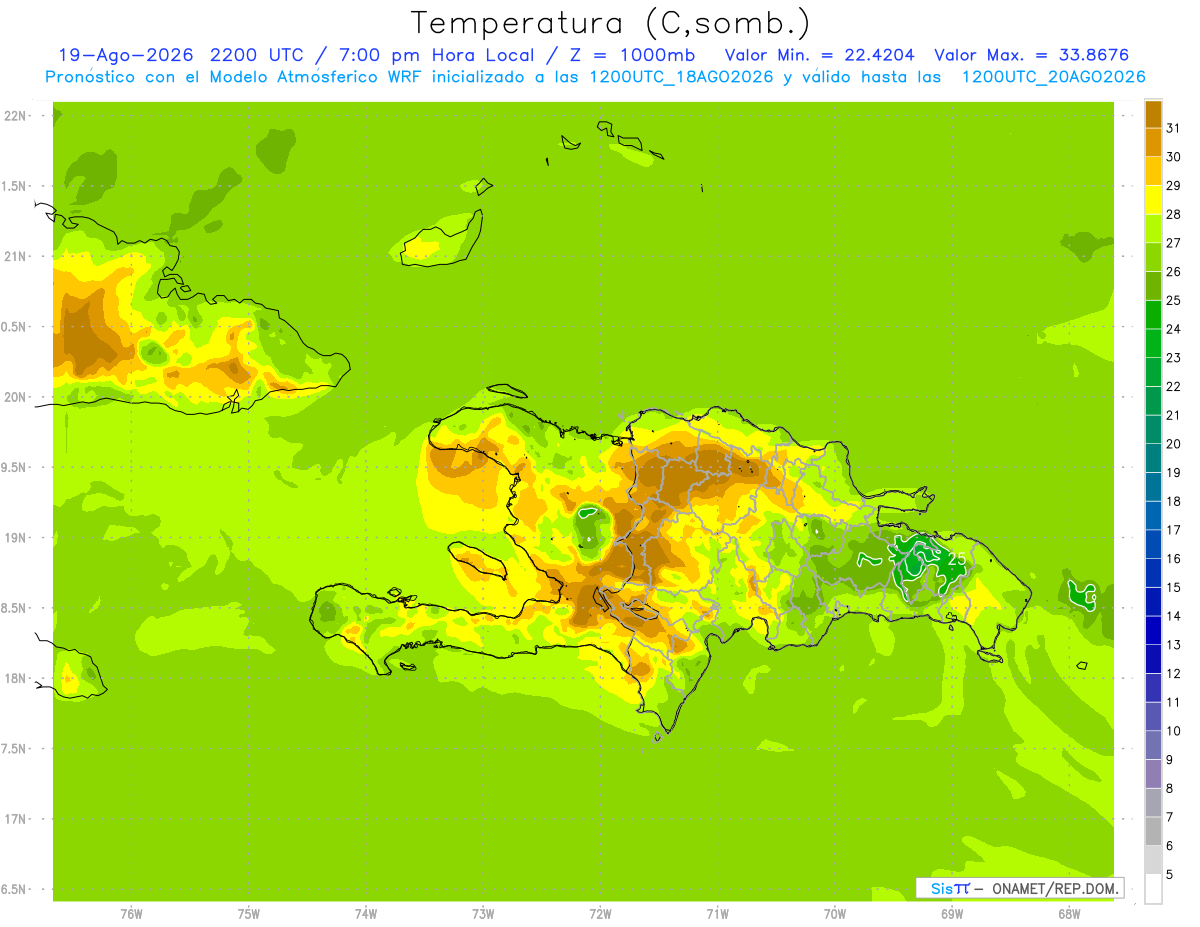The image size is (1200, 927).
Task: Click the Gonâve island outline west of Haiti
Action: [479, 562]
